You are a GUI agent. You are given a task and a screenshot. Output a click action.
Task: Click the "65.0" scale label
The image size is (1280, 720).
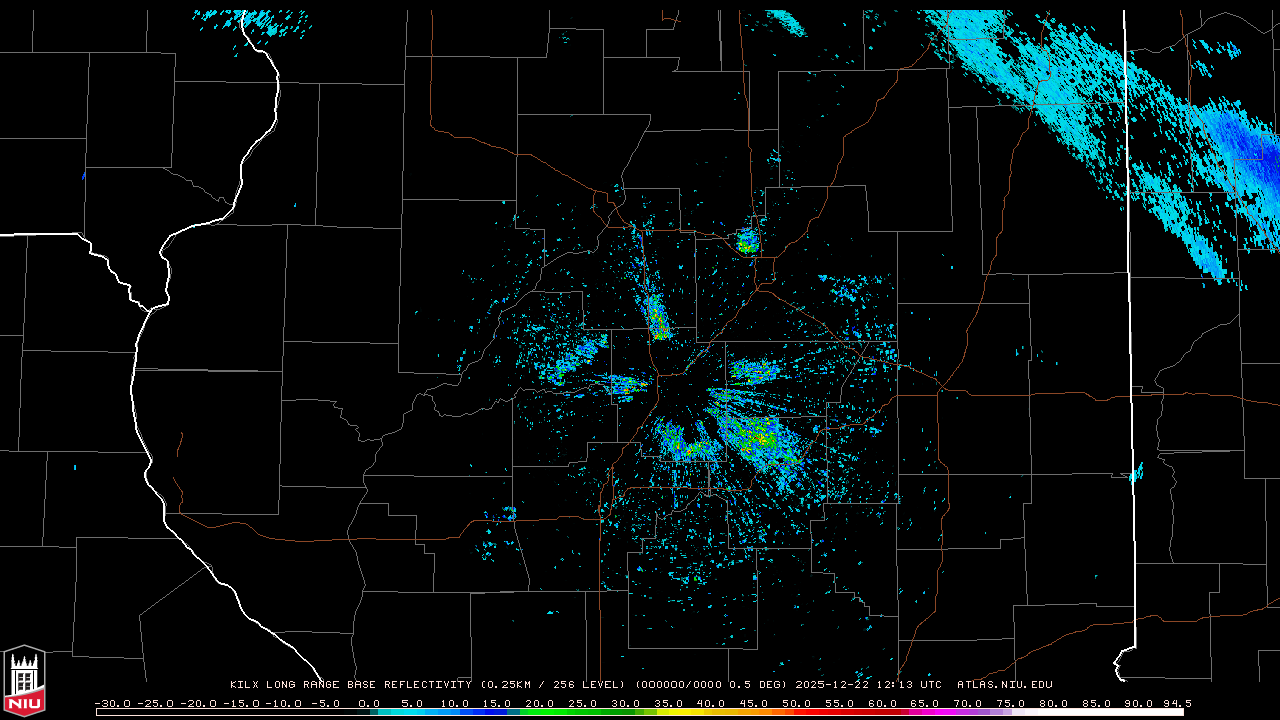[927, 703]
